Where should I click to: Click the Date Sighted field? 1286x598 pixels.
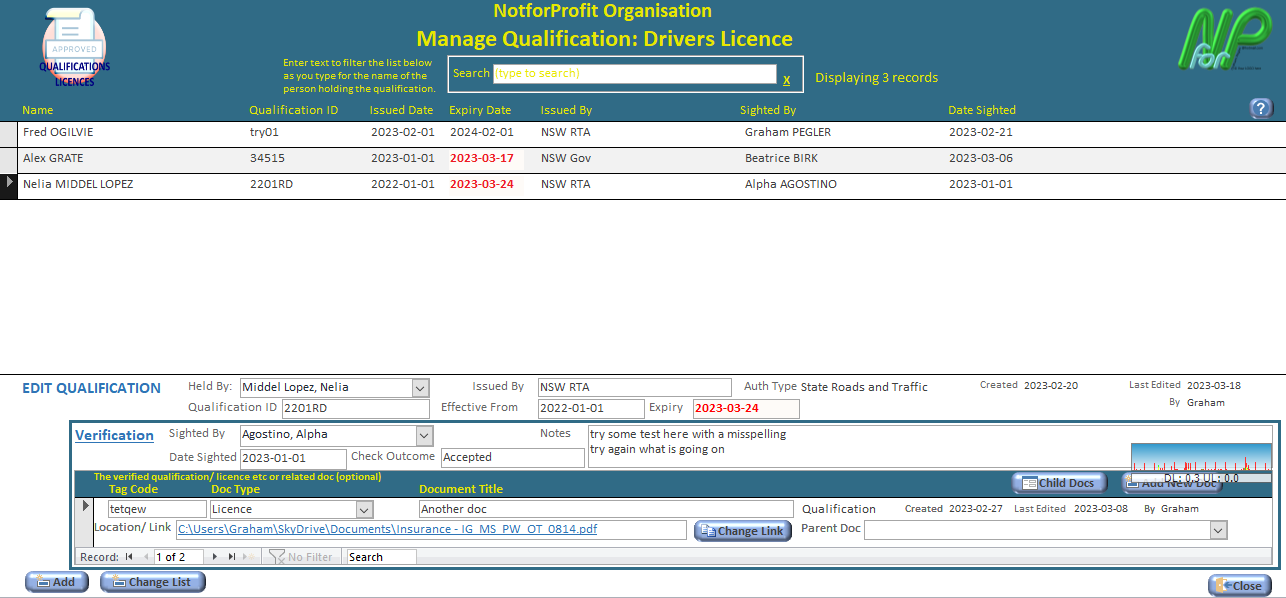(293, 457)
